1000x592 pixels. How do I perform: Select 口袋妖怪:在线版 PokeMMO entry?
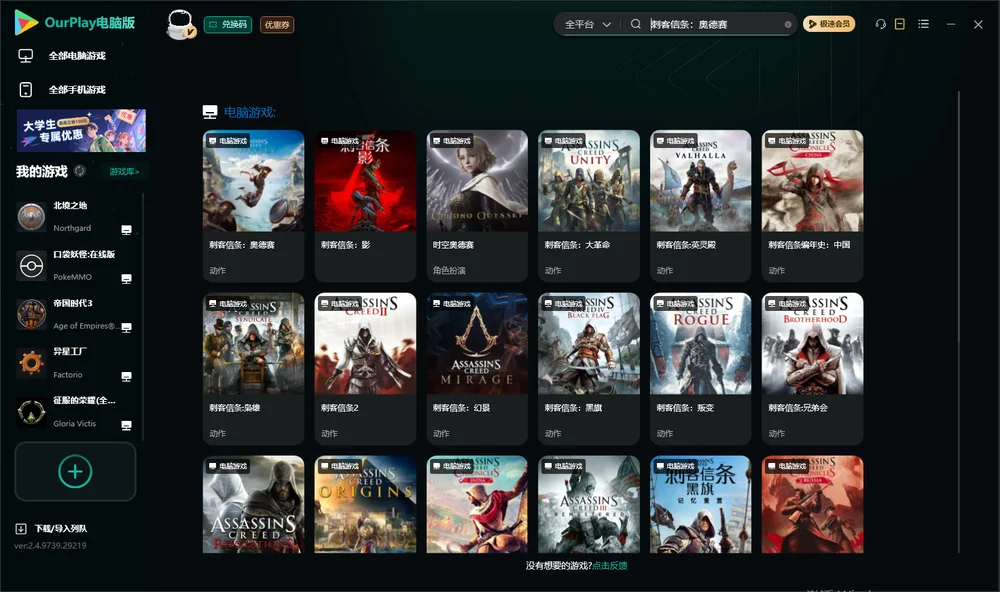75,265
